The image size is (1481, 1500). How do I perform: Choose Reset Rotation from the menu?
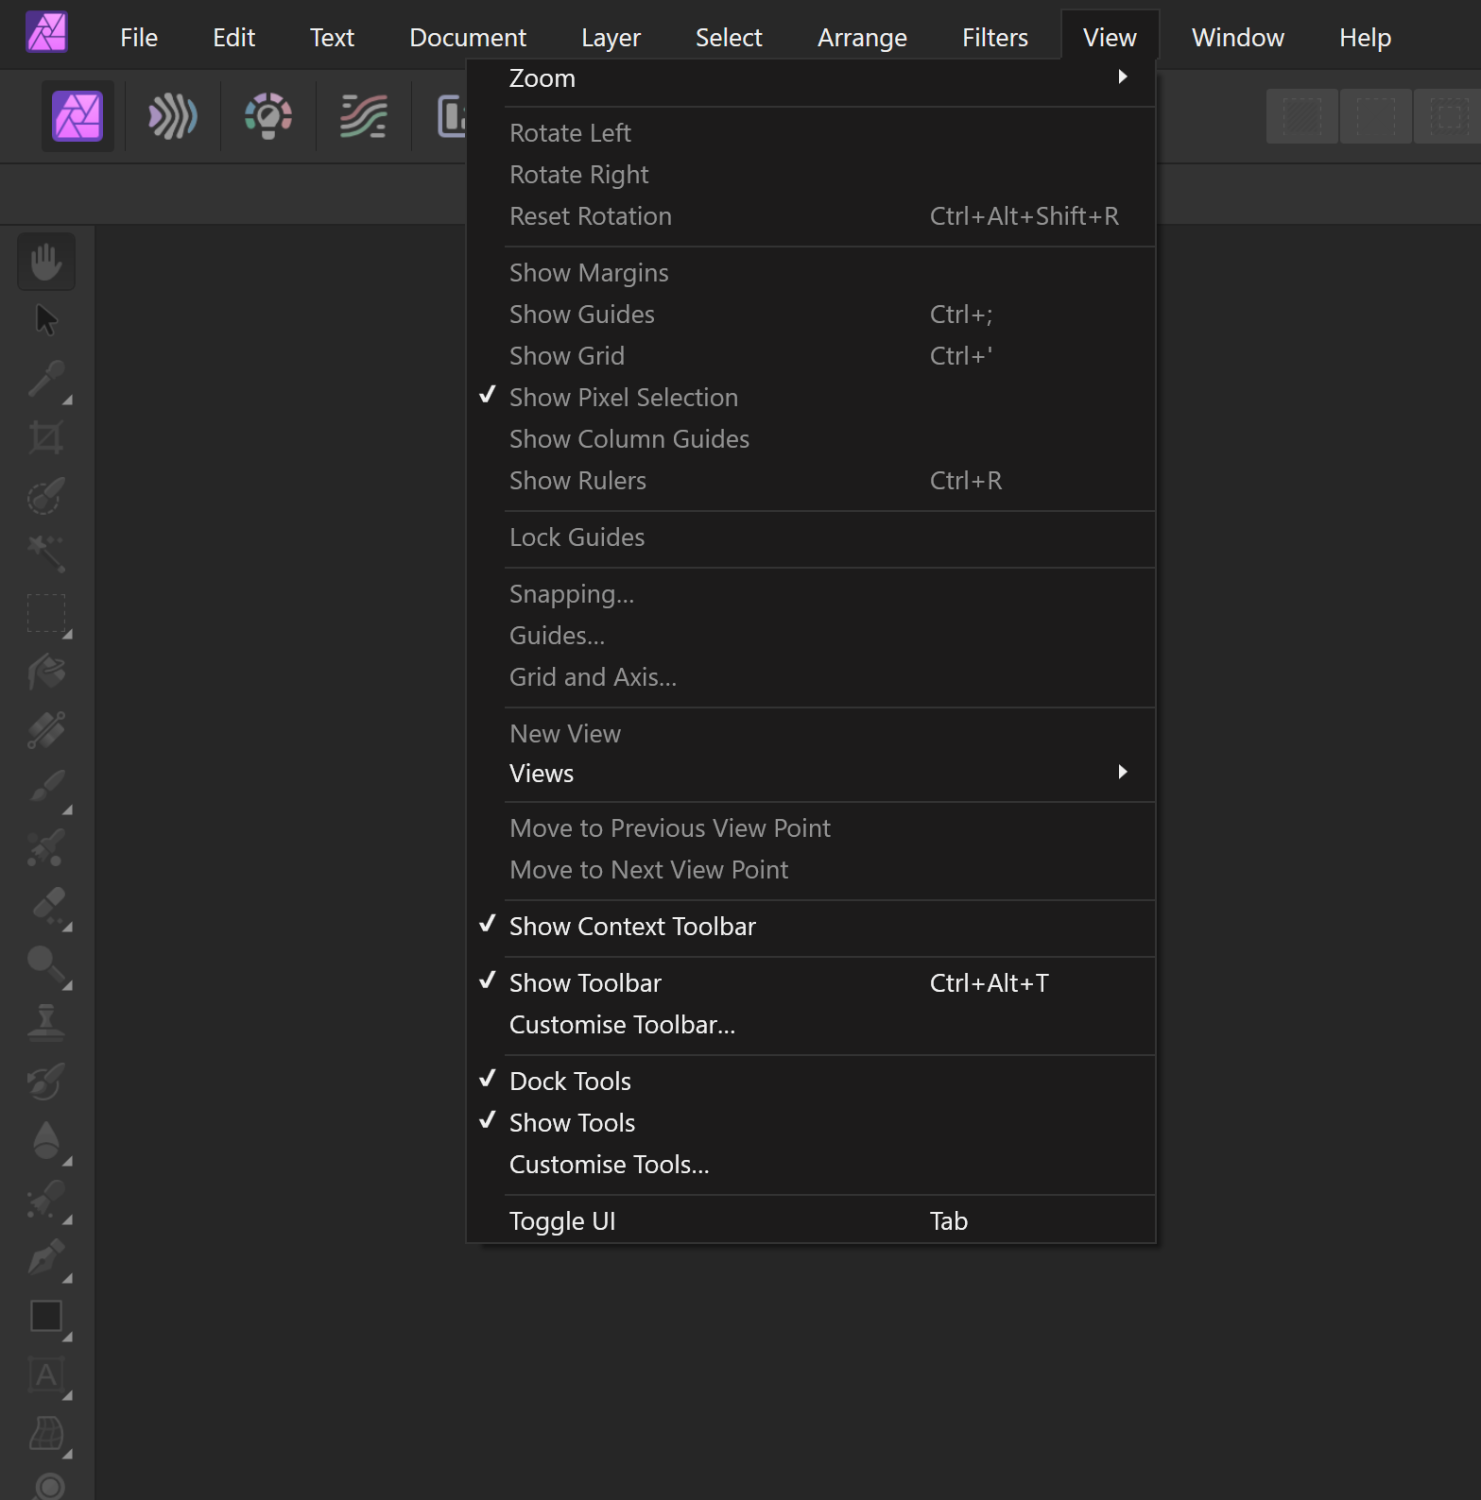(590, 216)
